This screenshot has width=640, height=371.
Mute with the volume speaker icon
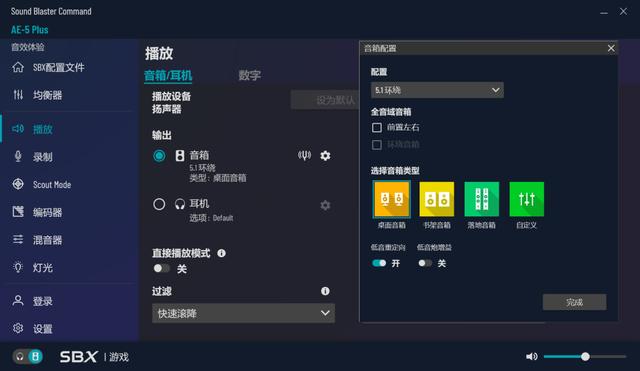[531, 357]
